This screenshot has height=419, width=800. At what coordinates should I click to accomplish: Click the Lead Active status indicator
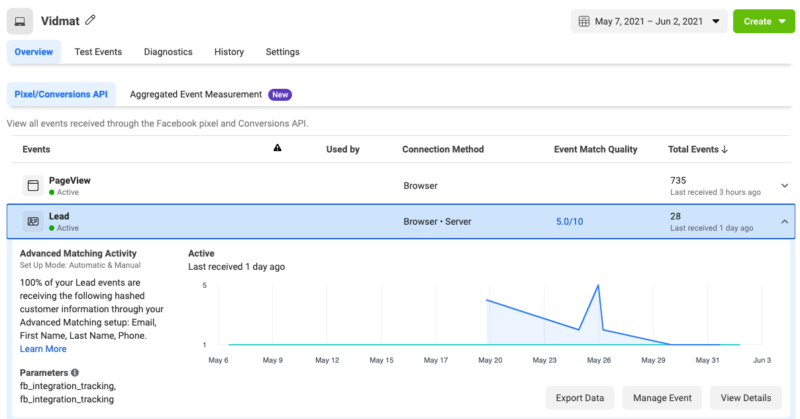click(64, 228)
